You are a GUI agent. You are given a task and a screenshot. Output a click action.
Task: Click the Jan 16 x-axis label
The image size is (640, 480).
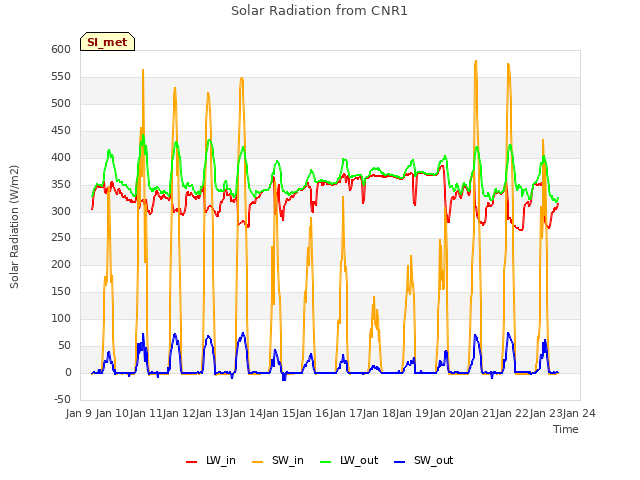click(x=312, y=413)
